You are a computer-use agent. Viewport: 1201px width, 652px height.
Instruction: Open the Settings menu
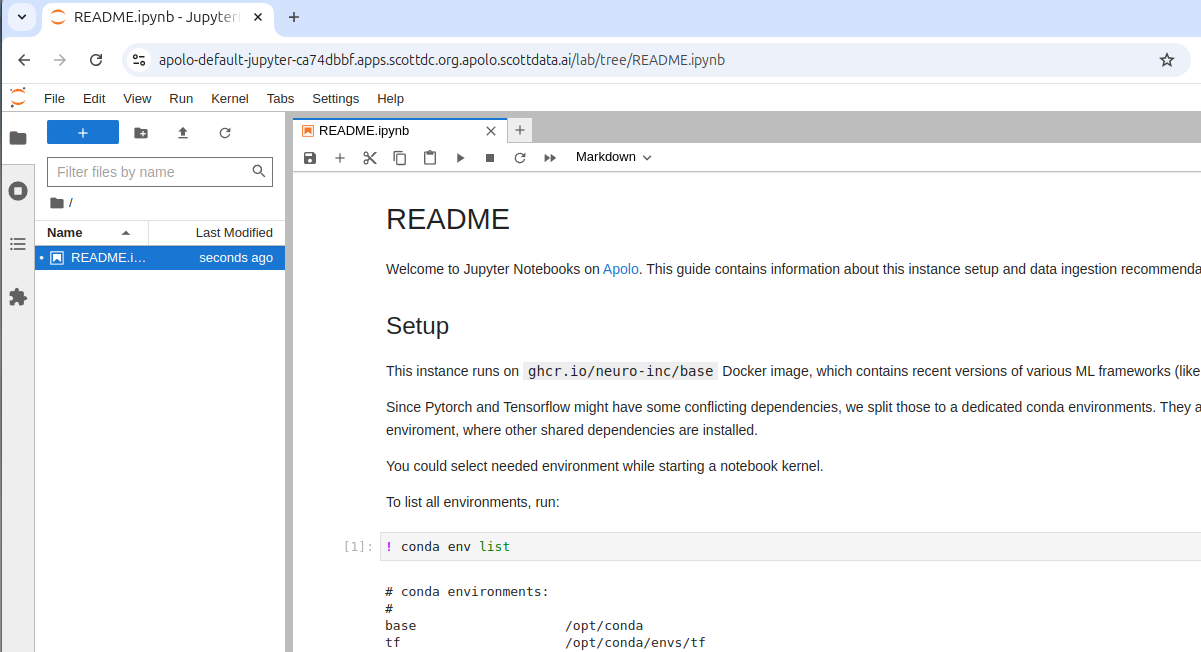[335, 99]
